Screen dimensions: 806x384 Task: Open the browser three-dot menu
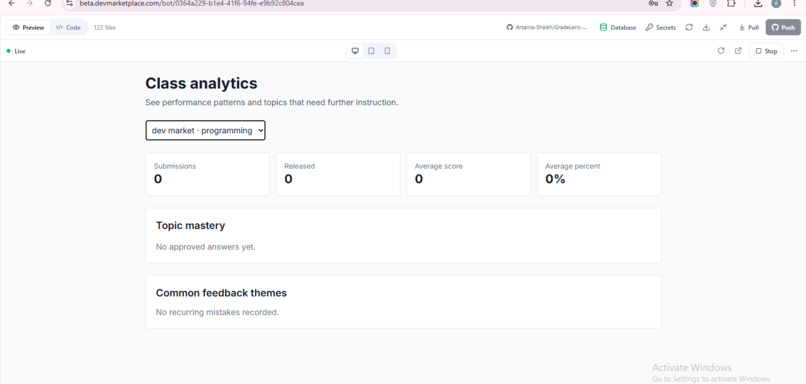click(795, 3)
